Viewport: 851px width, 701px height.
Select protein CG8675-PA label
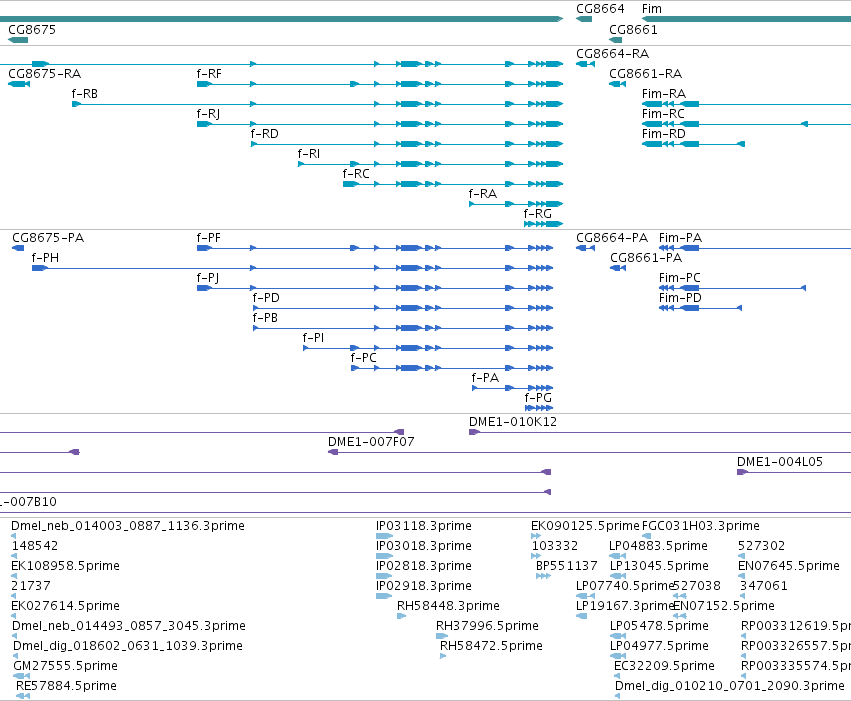point(48,238)
